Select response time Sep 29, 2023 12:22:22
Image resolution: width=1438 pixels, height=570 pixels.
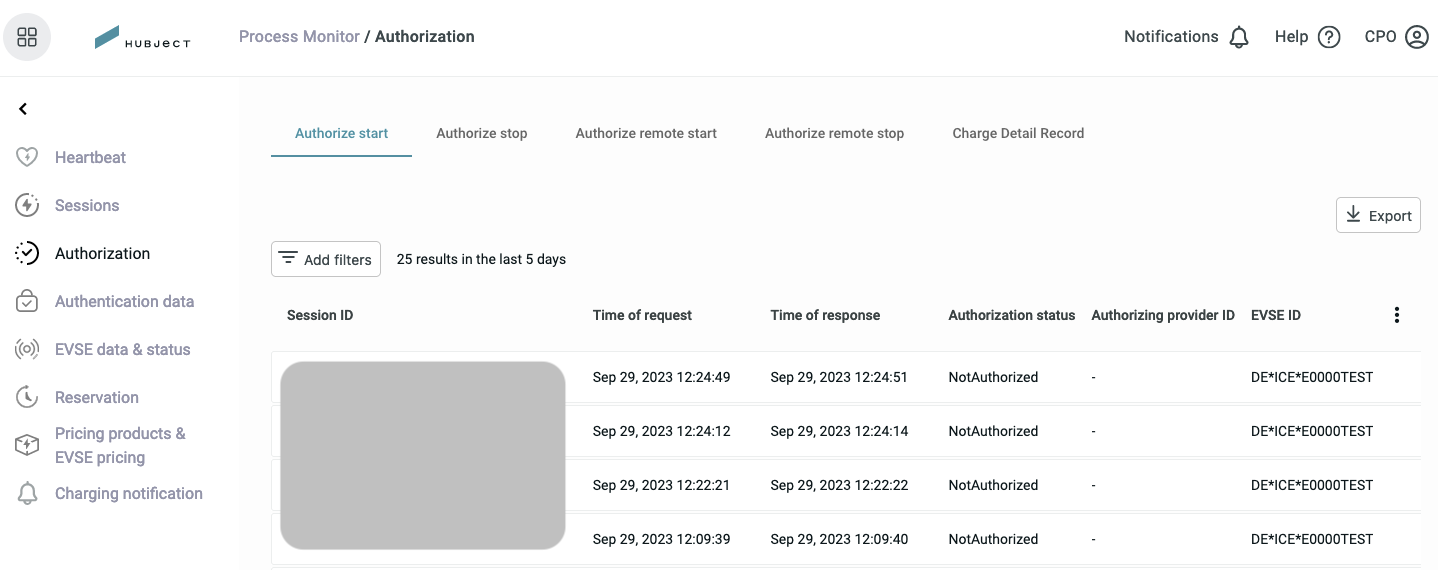click(x=839, y=485)
